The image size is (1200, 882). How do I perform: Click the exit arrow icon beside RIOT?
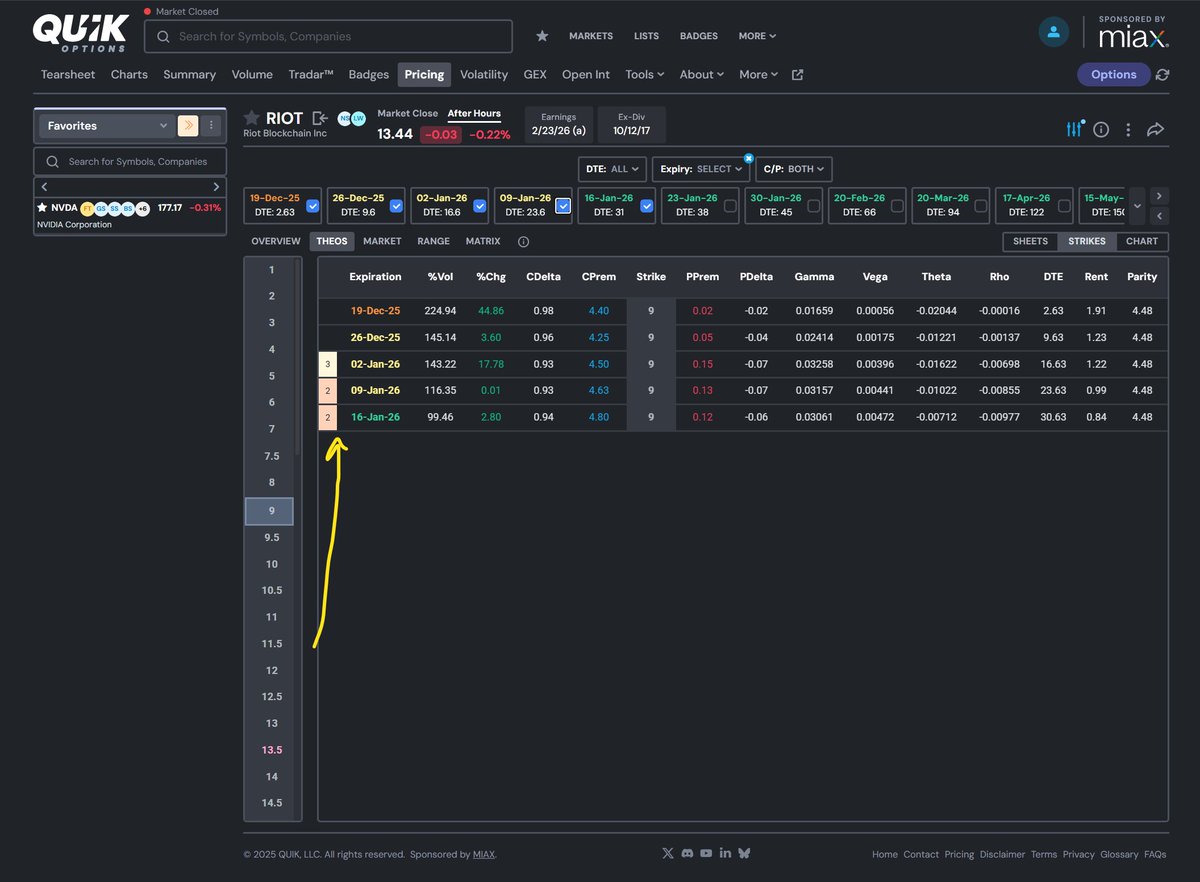pos(320,118)
